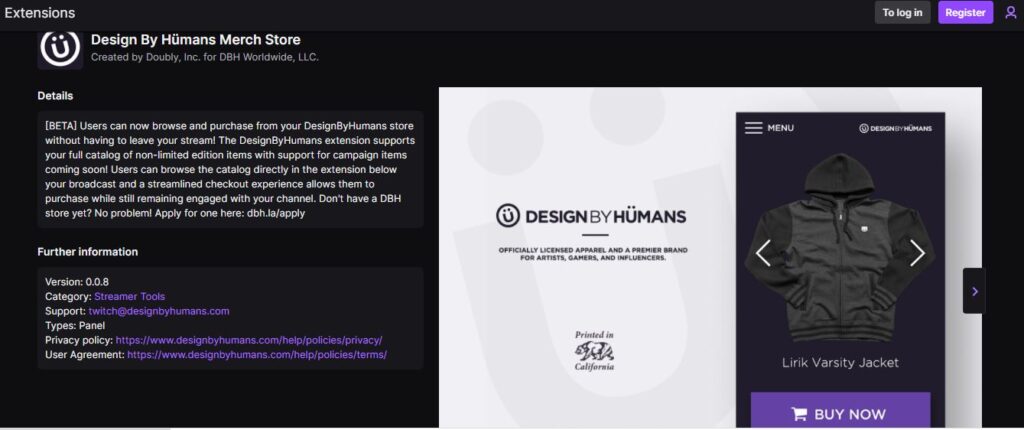The height and width of the screenshot is (430, 1024).
Task: Click the large DESIGNBYHÜMANS banner logo
Action: [x=591, y=216]
